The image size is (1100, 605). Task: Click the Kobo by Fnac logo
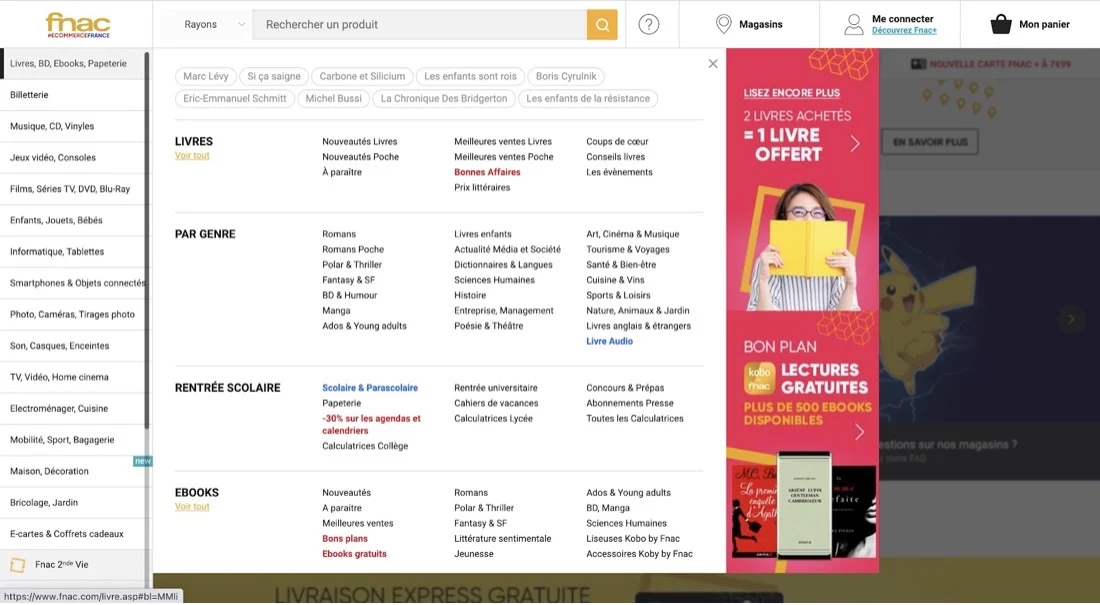(759, 379)
